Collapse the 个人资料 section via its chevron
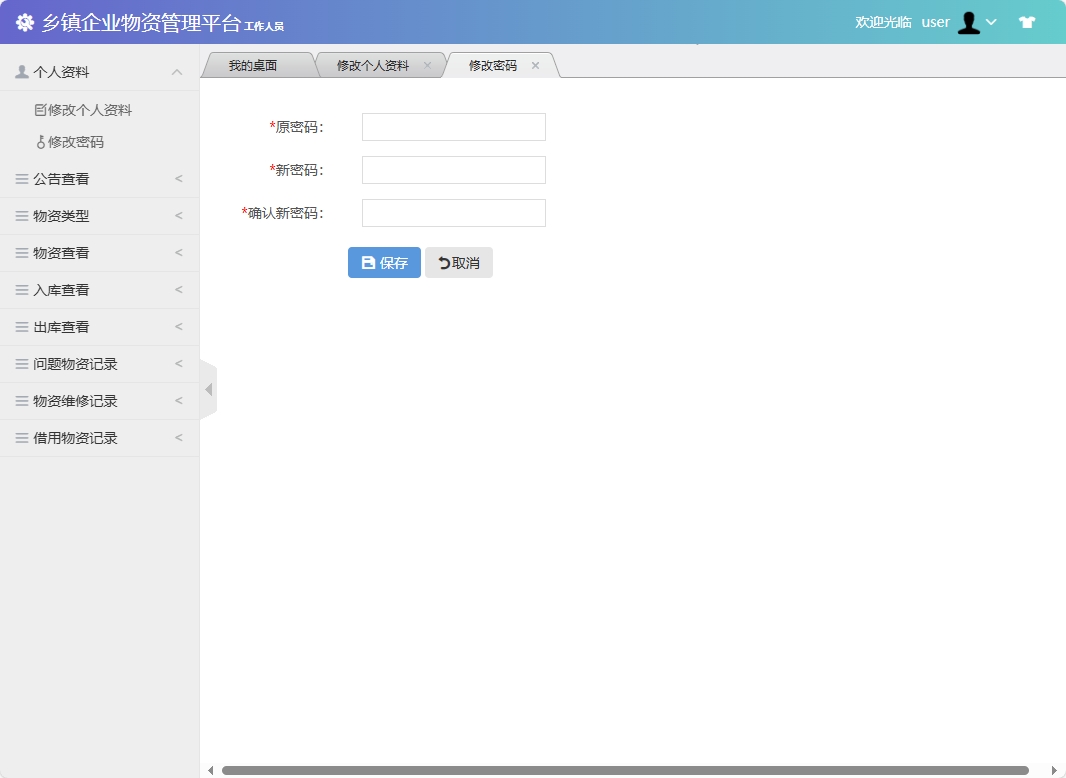The height and width of the screenshot is (778, 1066). (x=177, y=71)
